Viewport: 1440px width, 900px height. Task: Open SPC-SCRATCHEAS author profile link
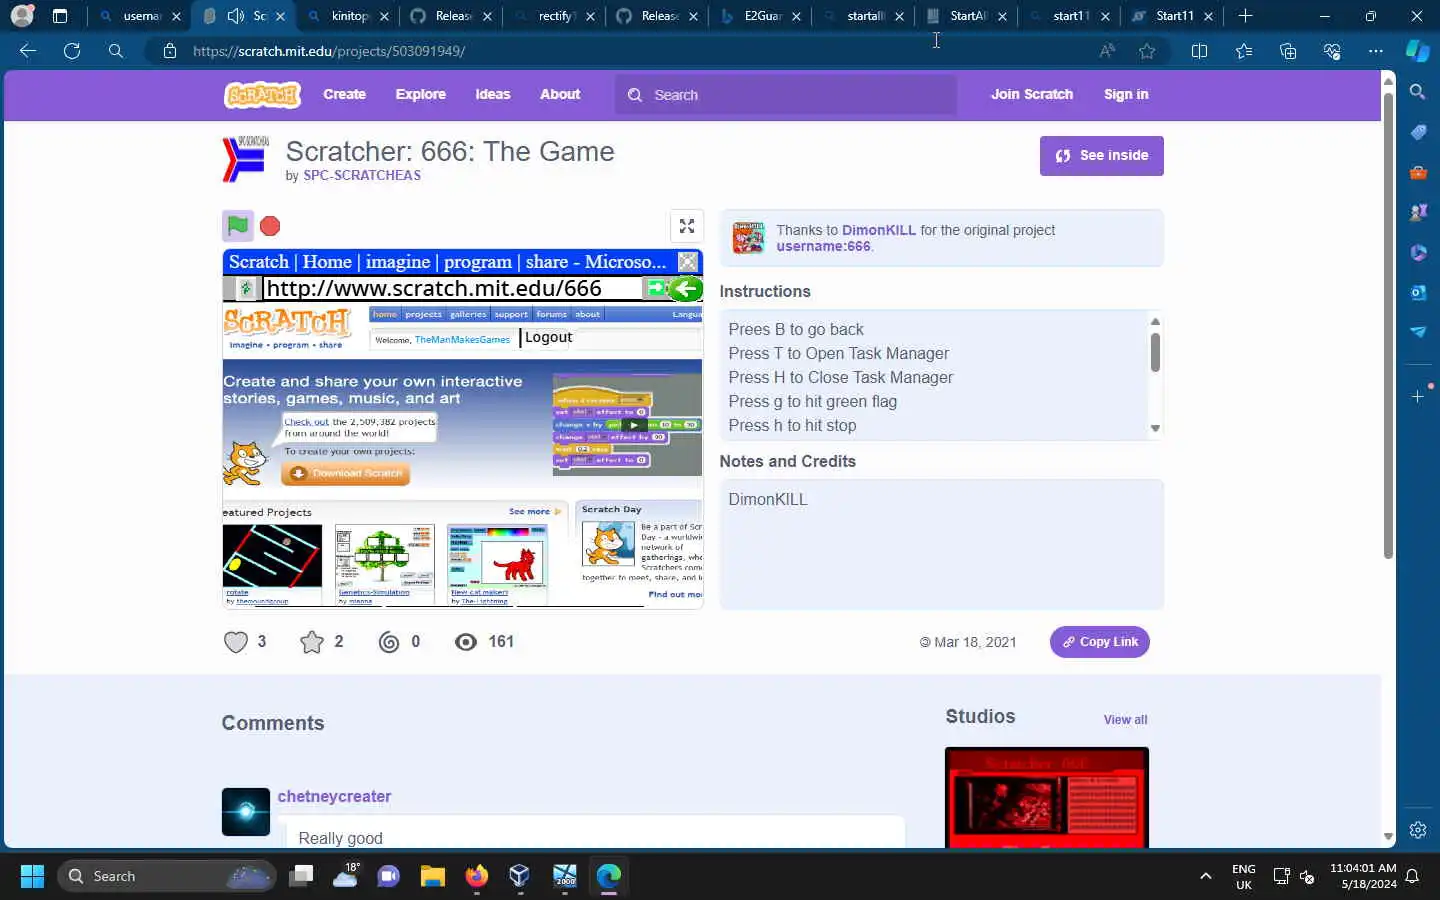click(362, 175)
